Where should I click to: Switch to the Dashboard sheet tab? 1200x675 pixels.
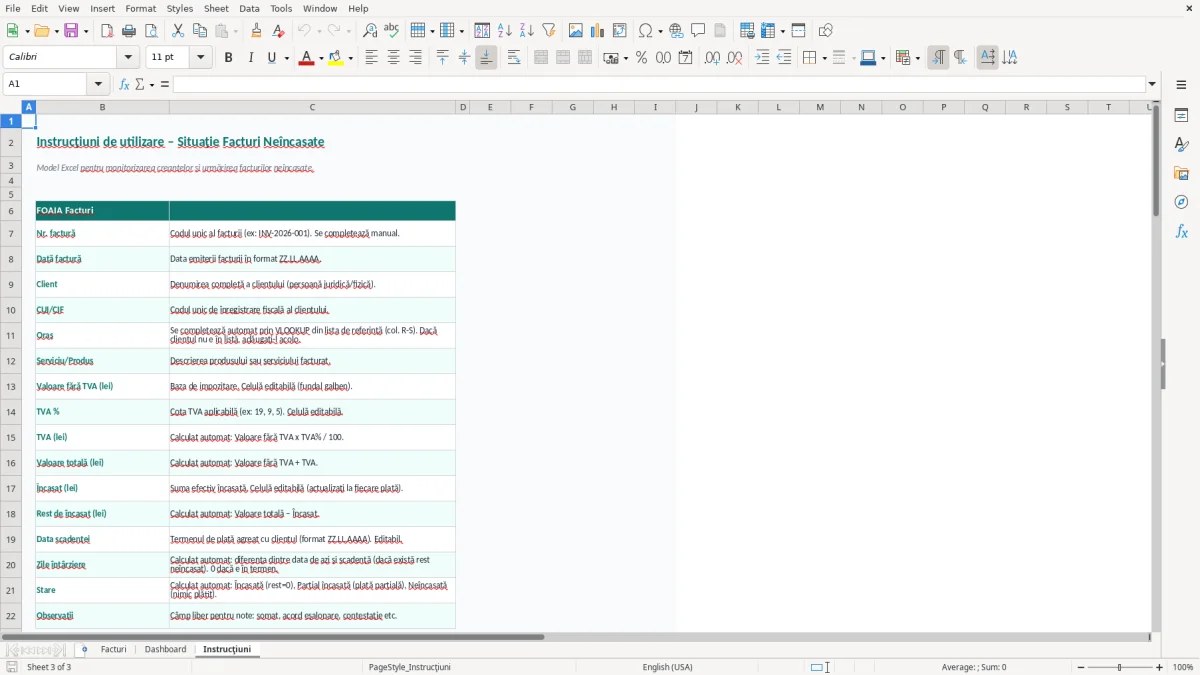click(x=165, y=649)
